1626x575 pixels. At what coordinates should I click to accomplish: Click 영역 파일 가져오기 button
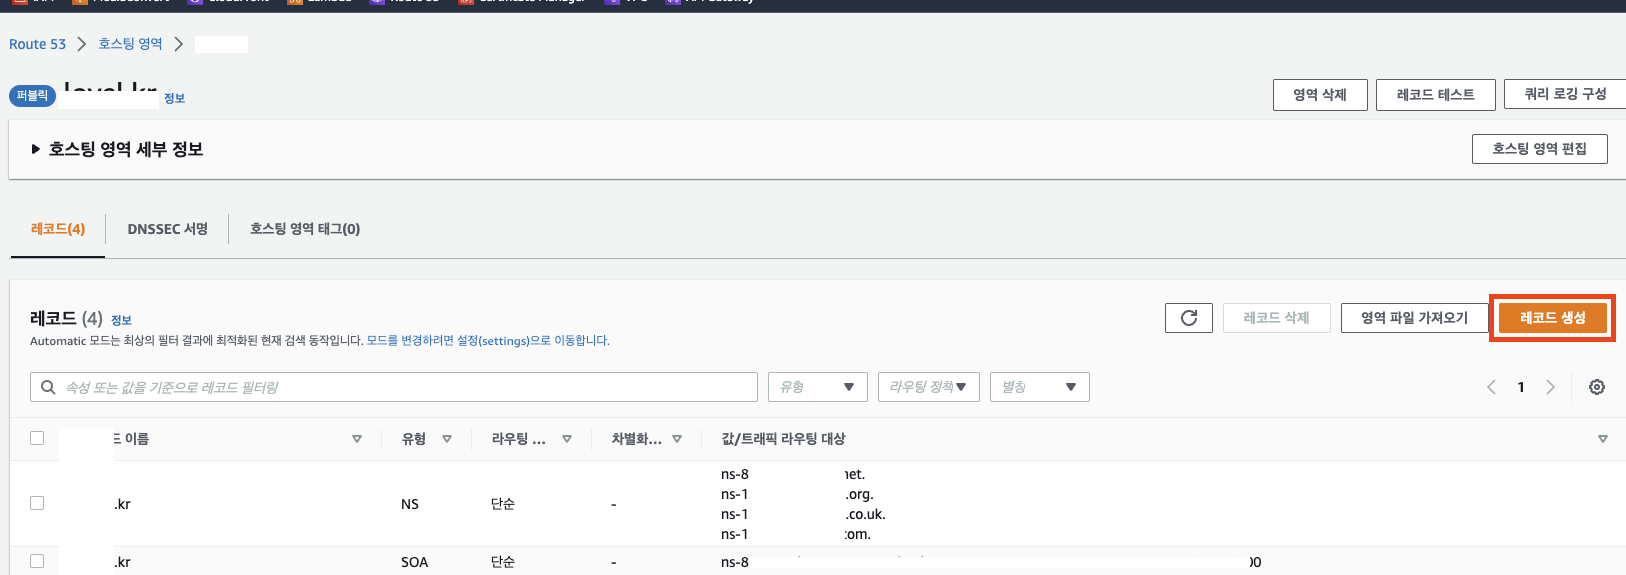(1414, 318)
